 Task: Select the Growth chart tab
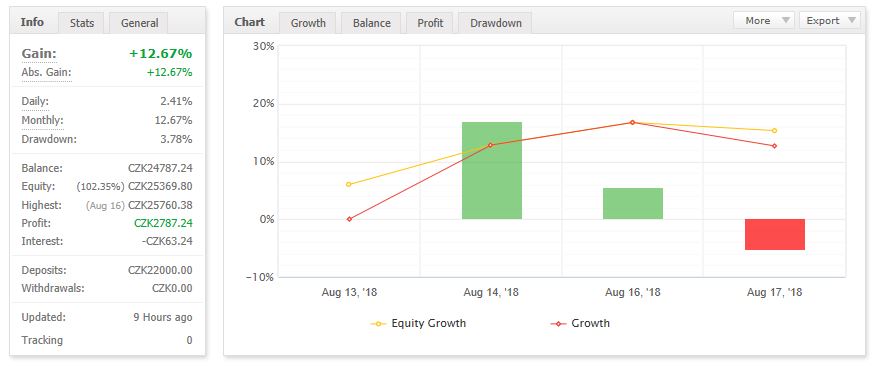(308, 23)
